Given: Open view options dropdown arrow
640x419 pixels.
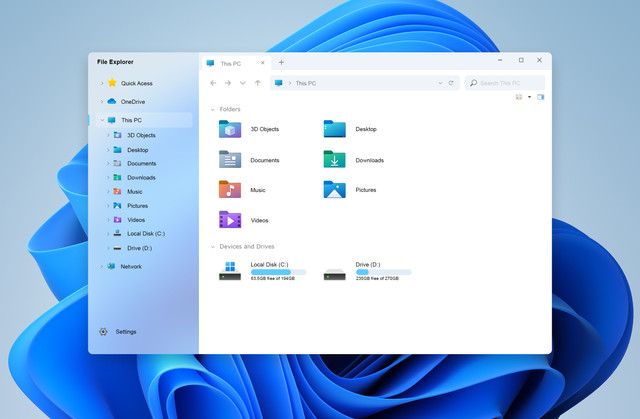Looking at the screenshot, I should [x=529, y=97].
